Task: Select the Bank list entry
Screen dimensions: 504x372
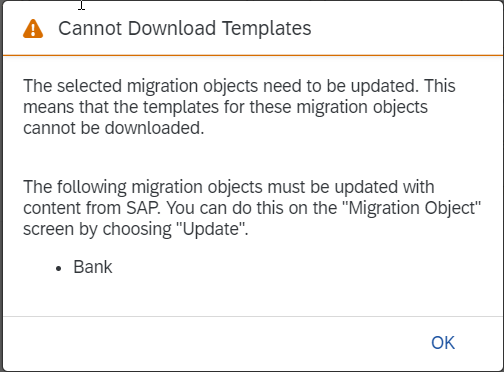Action: coord(93,267)
